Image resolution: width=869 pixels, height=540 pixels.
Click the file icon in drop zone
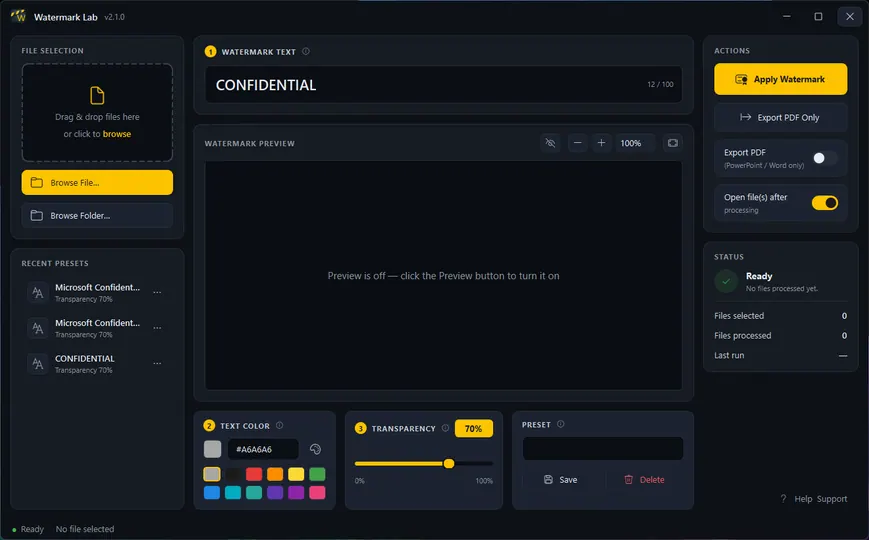(x=97, y=95)
